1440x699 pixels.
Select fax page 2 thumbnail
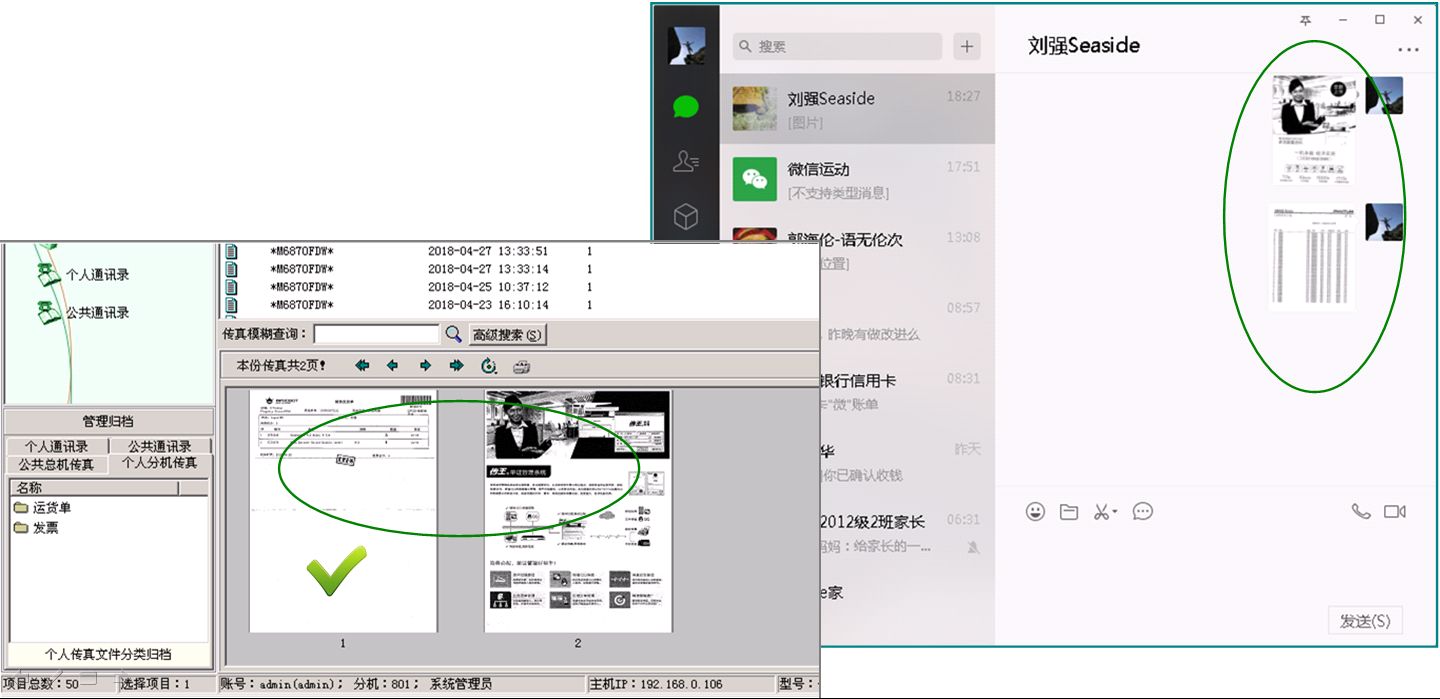[578, 511]
